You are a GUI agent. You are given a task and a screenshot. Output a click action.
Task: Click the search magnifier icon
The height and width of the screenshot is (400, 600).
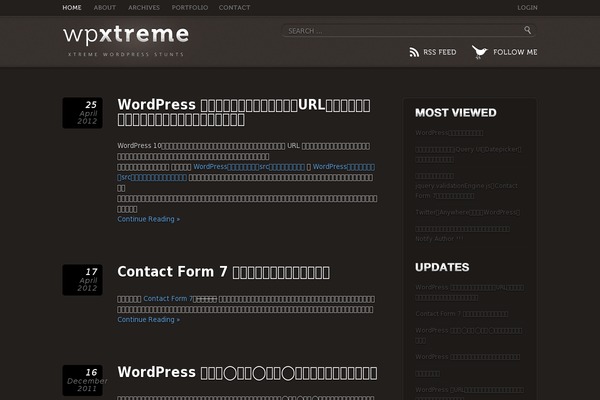point(527,30)
